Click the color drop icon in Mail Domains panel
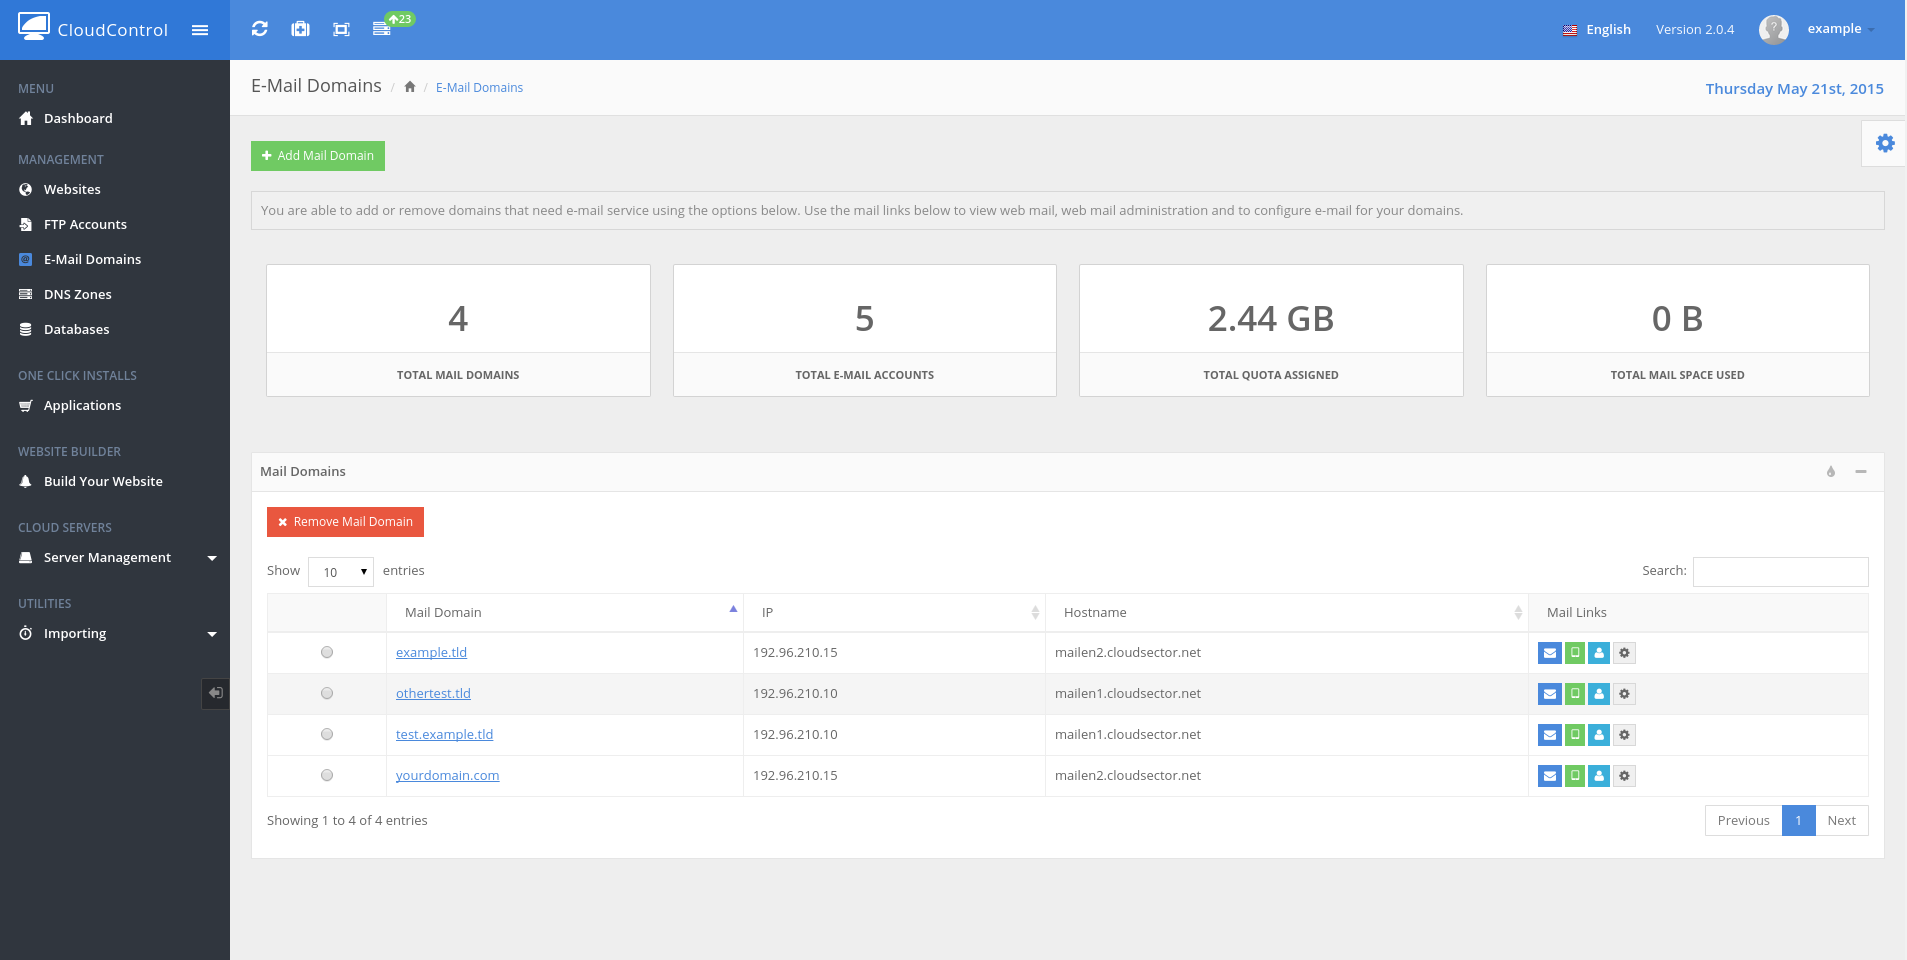 pos(1831,472)
